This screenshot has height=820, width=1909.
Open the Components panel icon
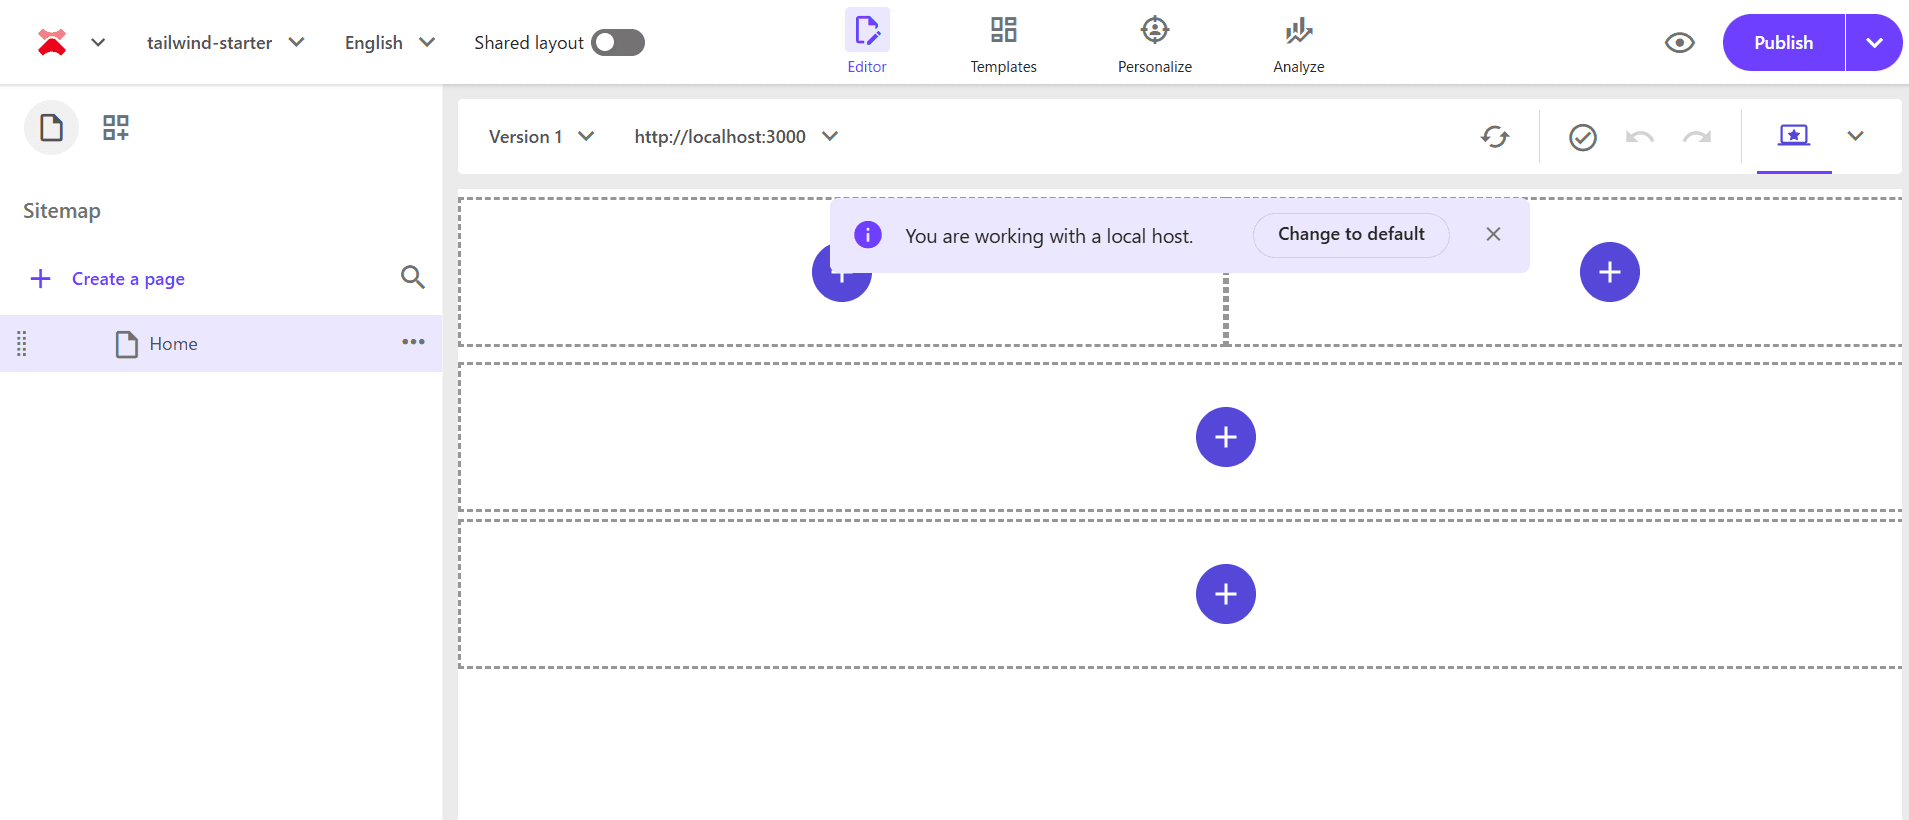click(x=116, y=128)
